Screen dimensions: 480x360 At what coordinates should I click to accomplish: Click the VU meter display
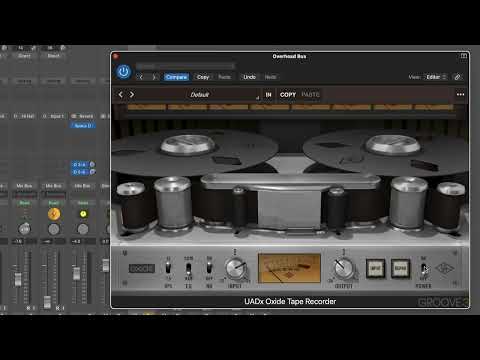click(x=289, y=268)
